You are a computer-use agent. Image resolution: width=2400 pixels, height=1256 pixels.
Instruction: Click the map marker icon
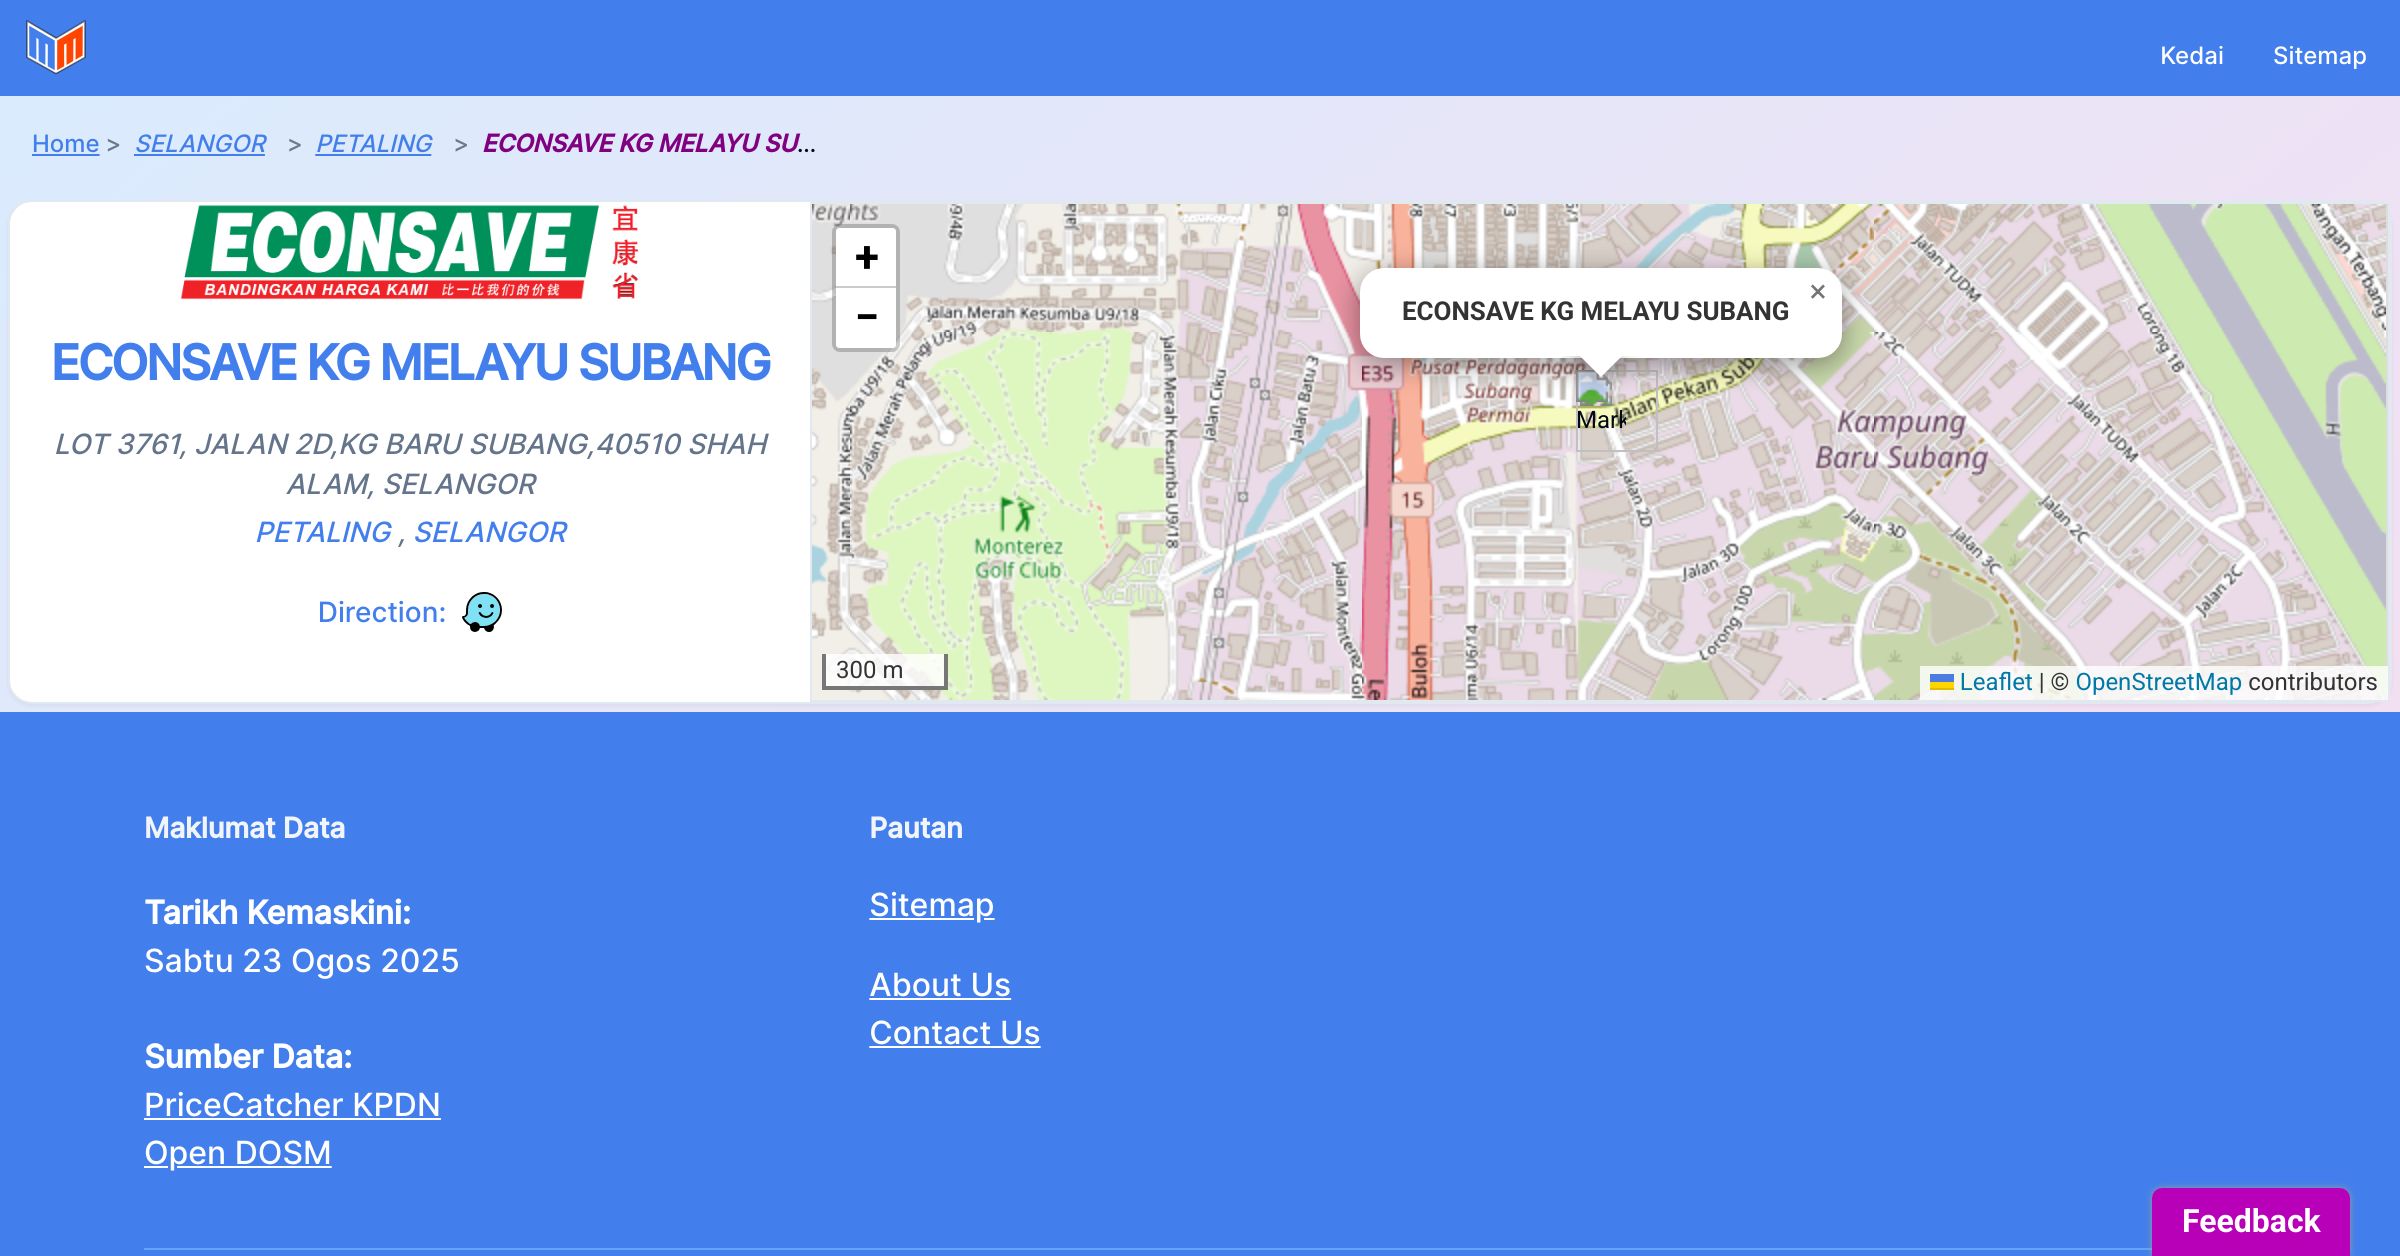coord(1593,392)
